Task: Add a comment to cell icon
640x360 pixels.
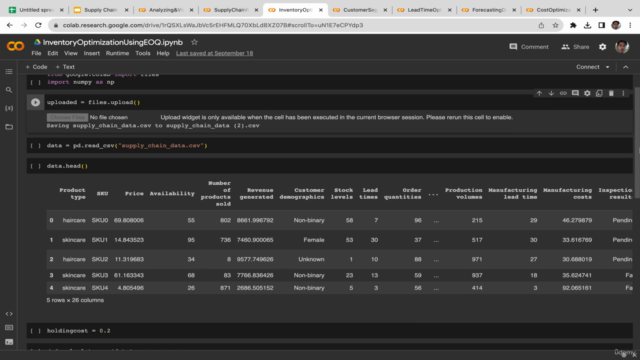Action: pos(575,93)
